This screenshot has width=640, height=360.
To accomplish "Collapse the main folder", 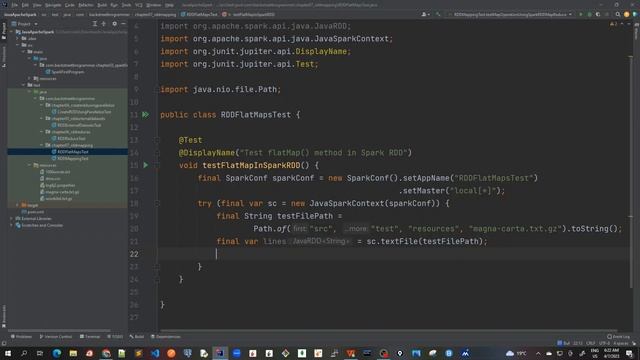I will (x=24, y=52).
